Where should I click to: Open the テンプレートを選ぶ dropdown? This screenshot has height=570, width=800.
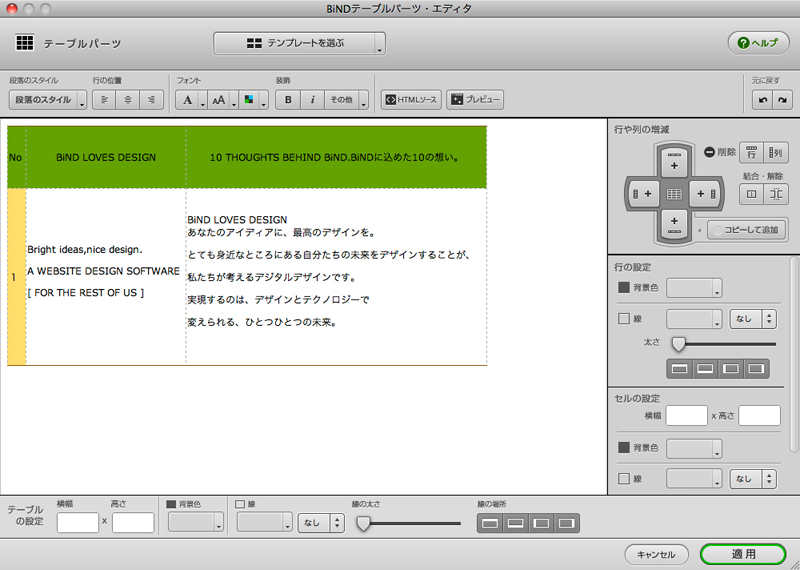point(299,44)
